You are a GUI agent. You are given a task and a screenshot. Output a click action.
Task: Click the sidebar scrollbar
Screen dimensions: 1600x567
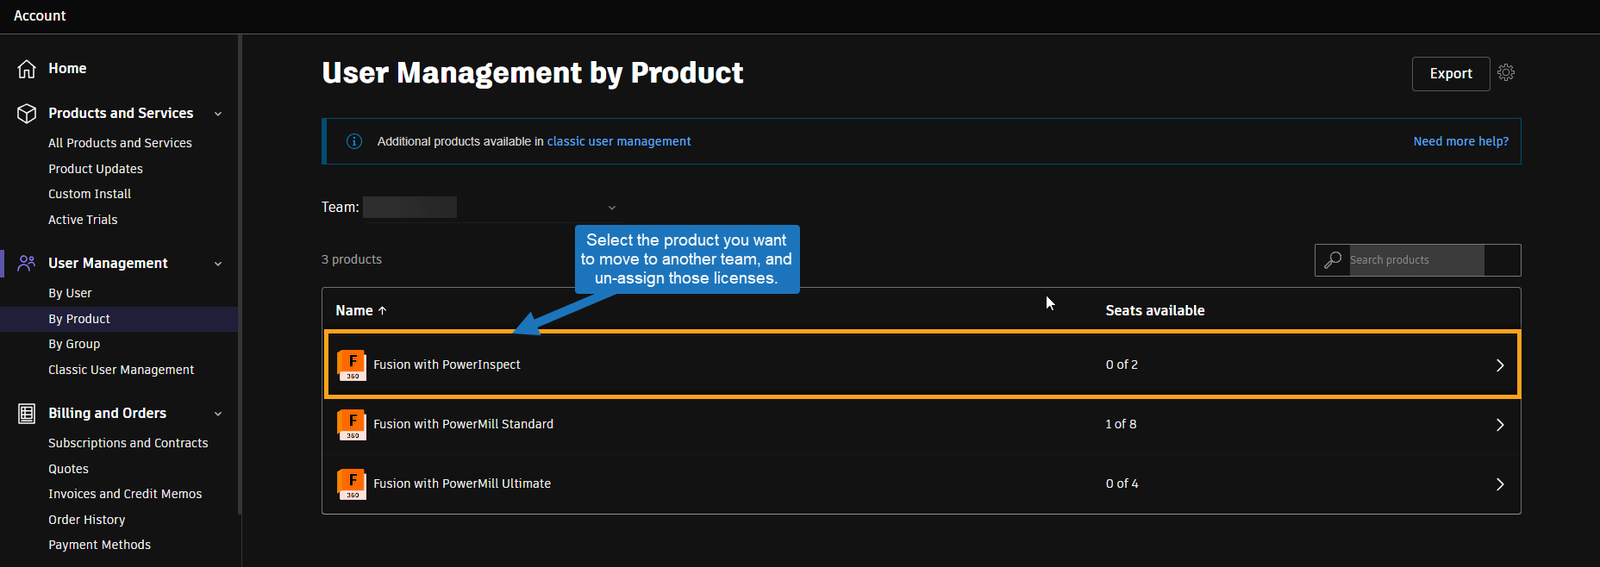(239, 275)
